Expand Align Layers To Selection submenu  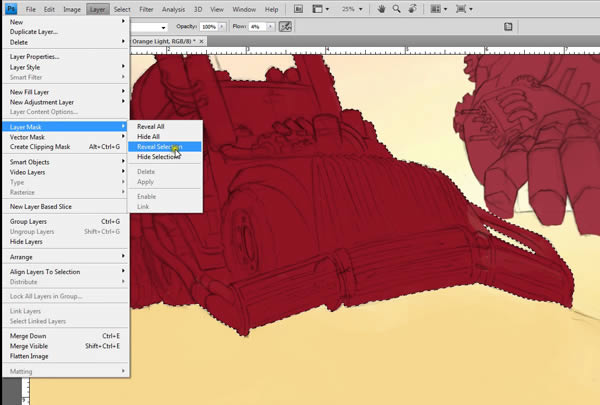pyautogui.click(x=66, y=271)
